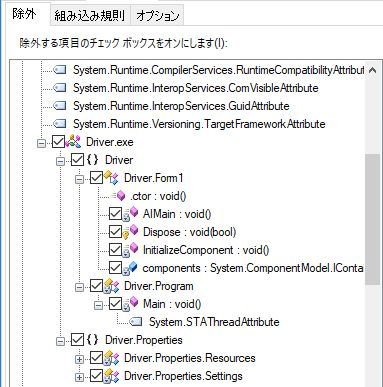Uncheck the Driver.Properties namespace checkbox

pyautogui.click(x=77, y=340)
